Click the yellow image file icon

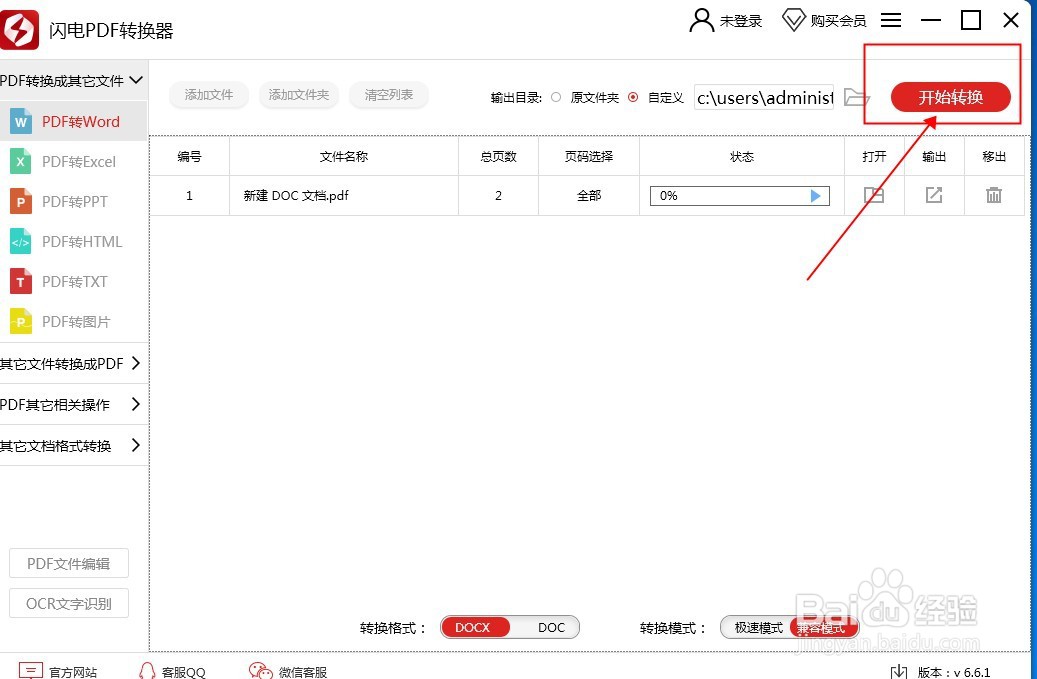coord(21,322)
